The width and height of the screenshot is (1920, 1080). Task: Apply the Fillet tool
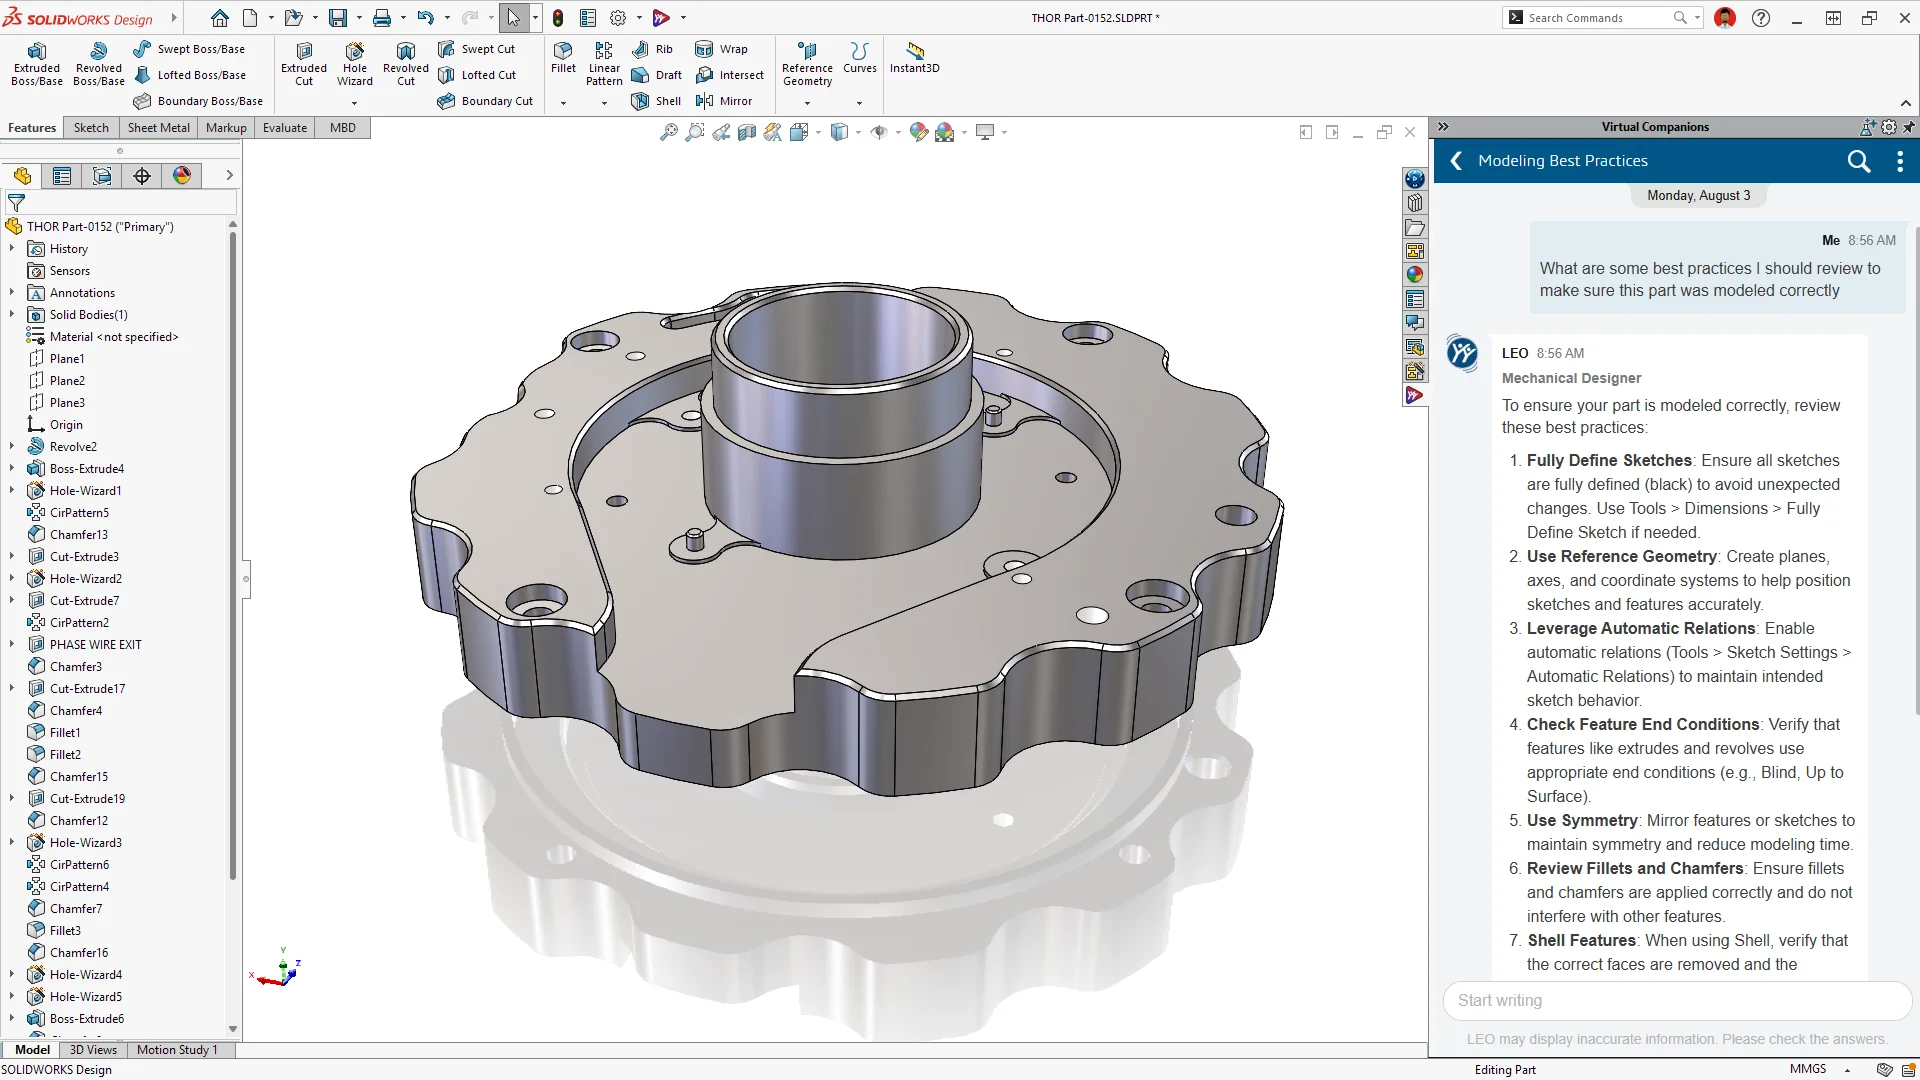(563, 58)
